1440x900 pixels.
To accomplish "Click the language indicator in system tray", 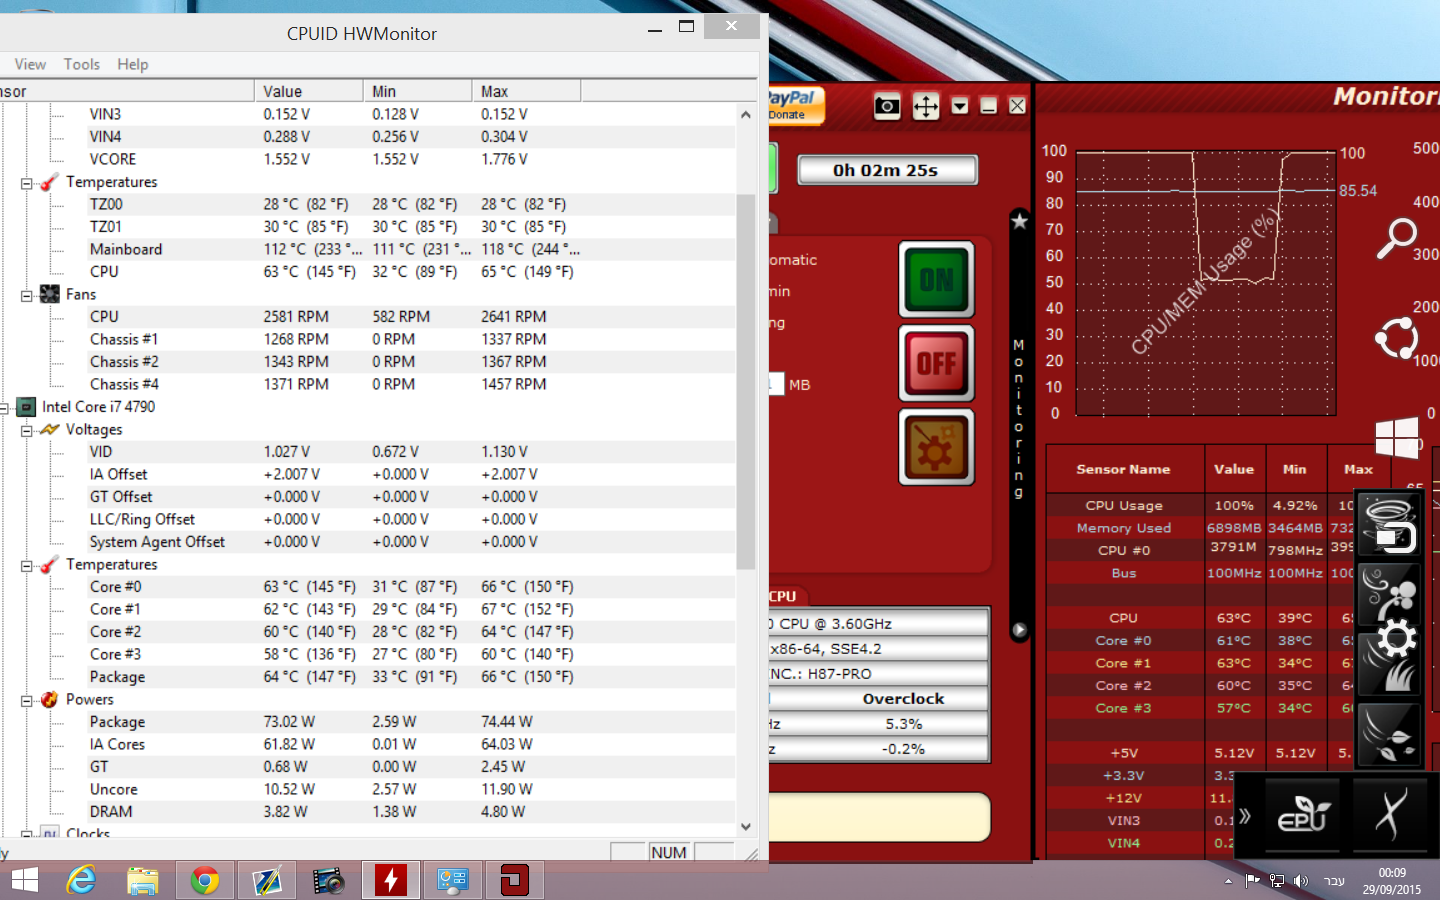I will tap(1334, 881).
